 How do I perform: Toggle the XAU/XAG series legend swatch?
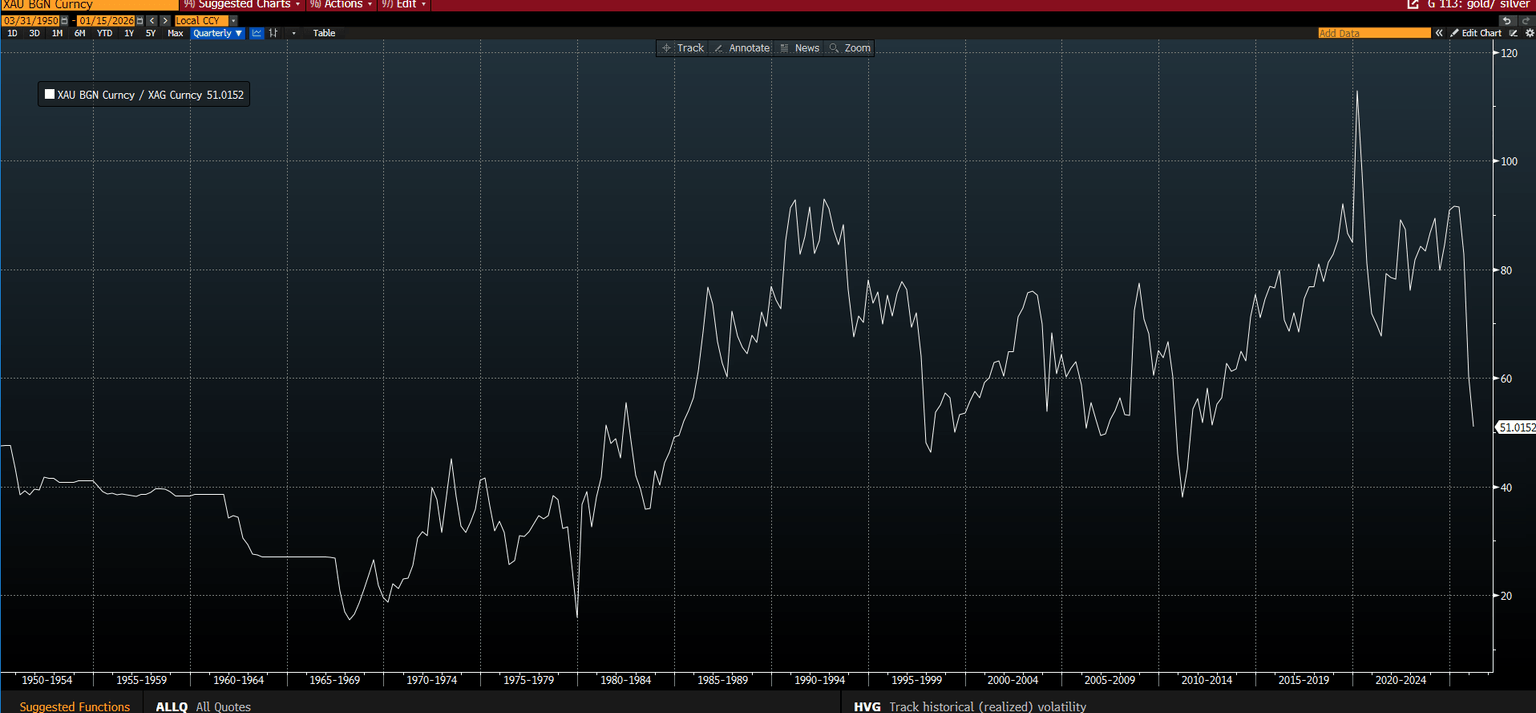[50, 95]
